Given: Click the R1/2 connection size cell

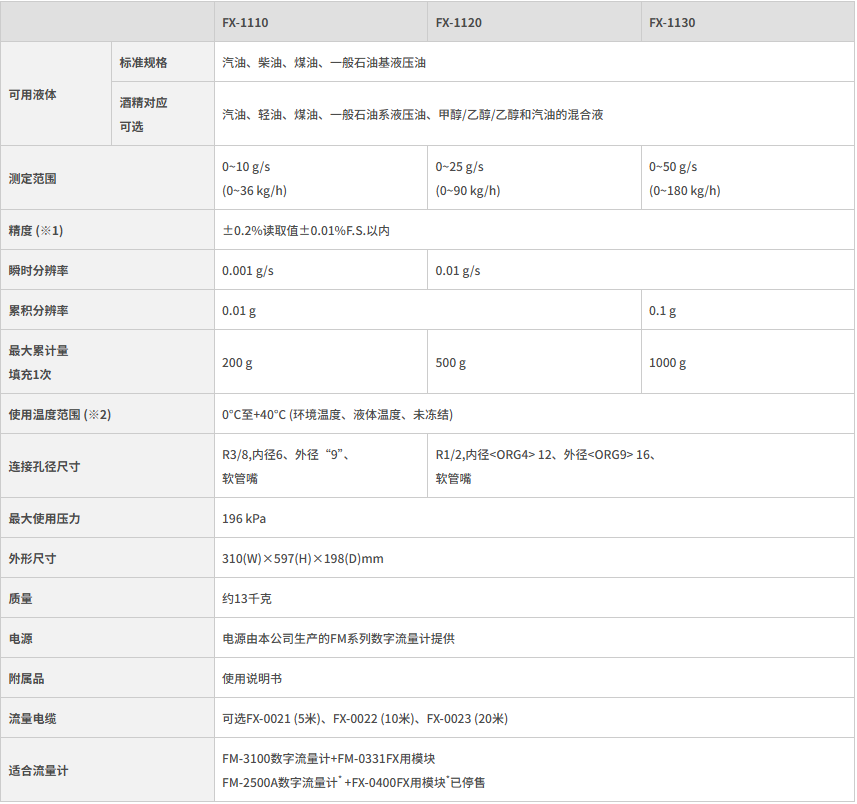Looking at the screenshot, I should [641, 466].
